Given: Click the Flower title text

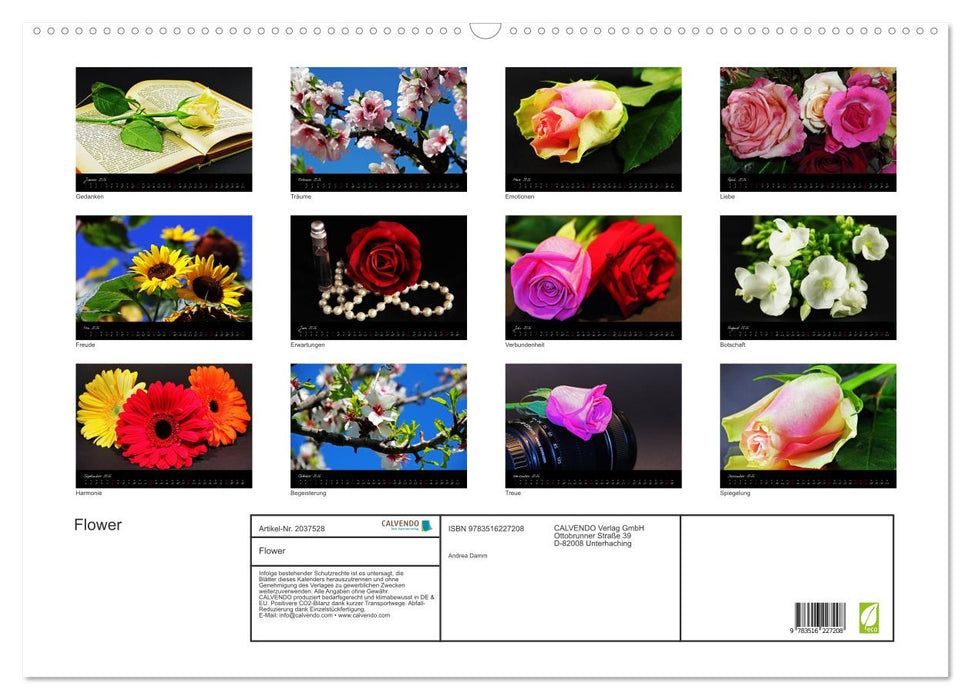Looking at the screenshot, I should (x=98, y=524).
